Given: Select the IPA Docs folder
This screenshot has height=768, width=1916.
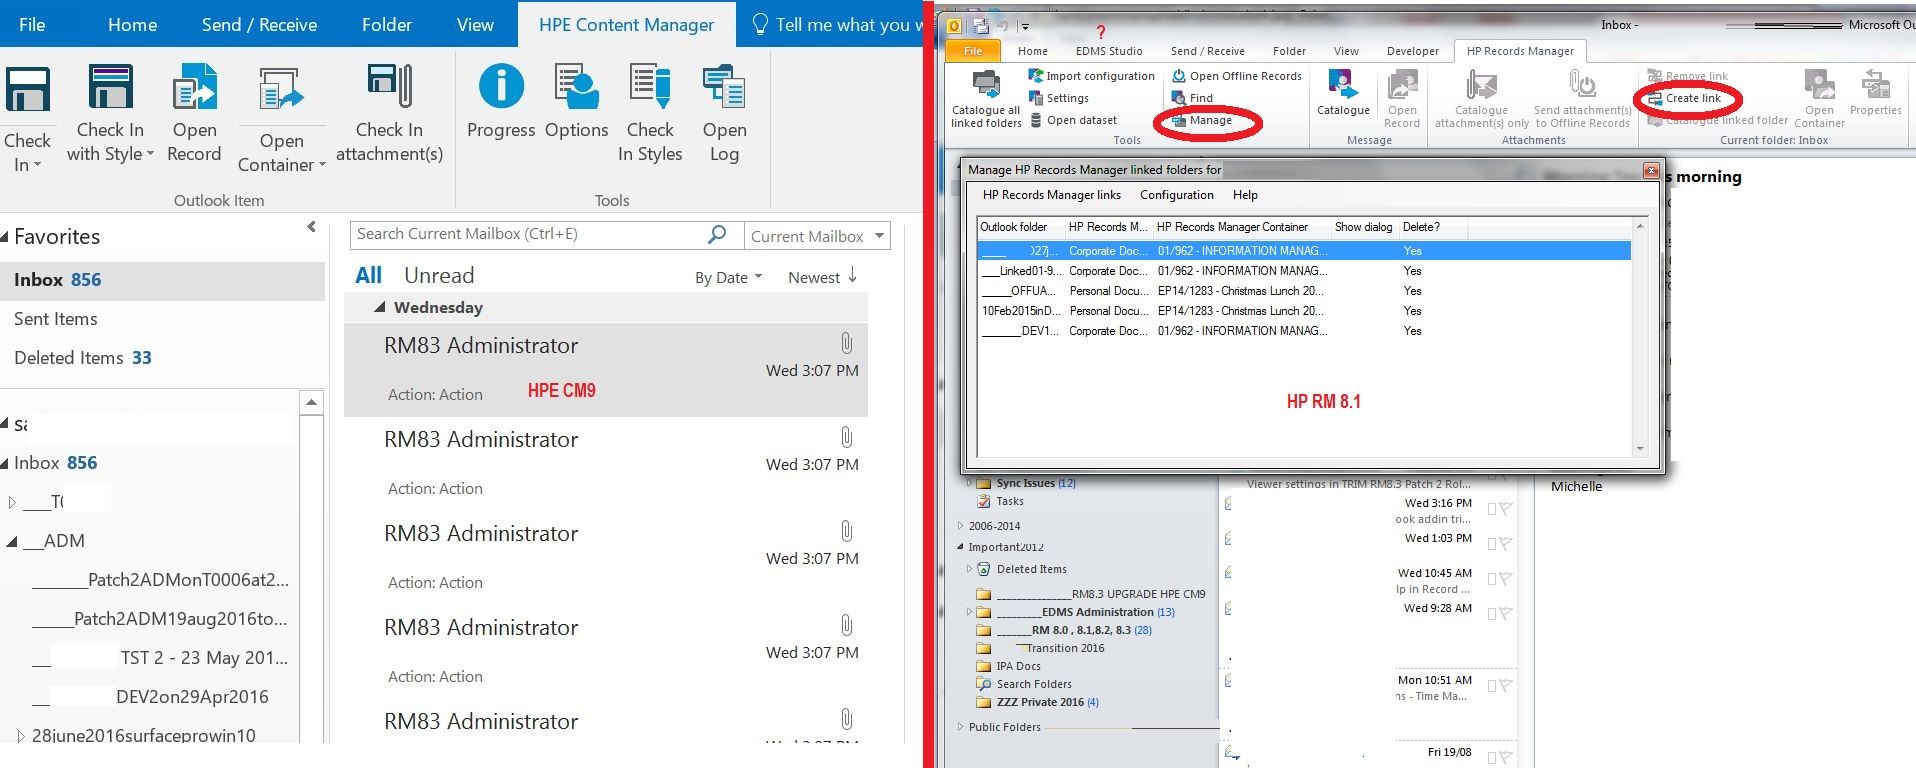Looking at the screenshot, I should (1018, 666).
